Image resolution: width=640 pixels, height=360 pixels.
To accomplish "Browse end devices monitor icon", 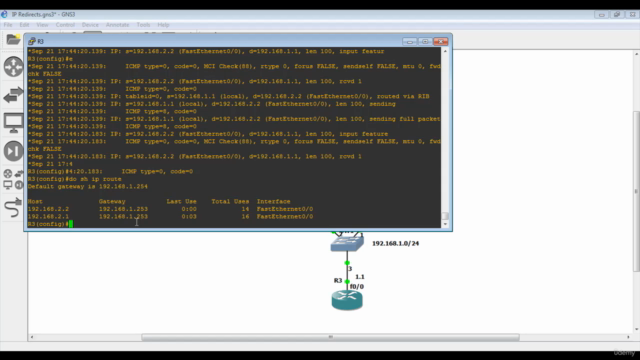I will pos(13,123).
